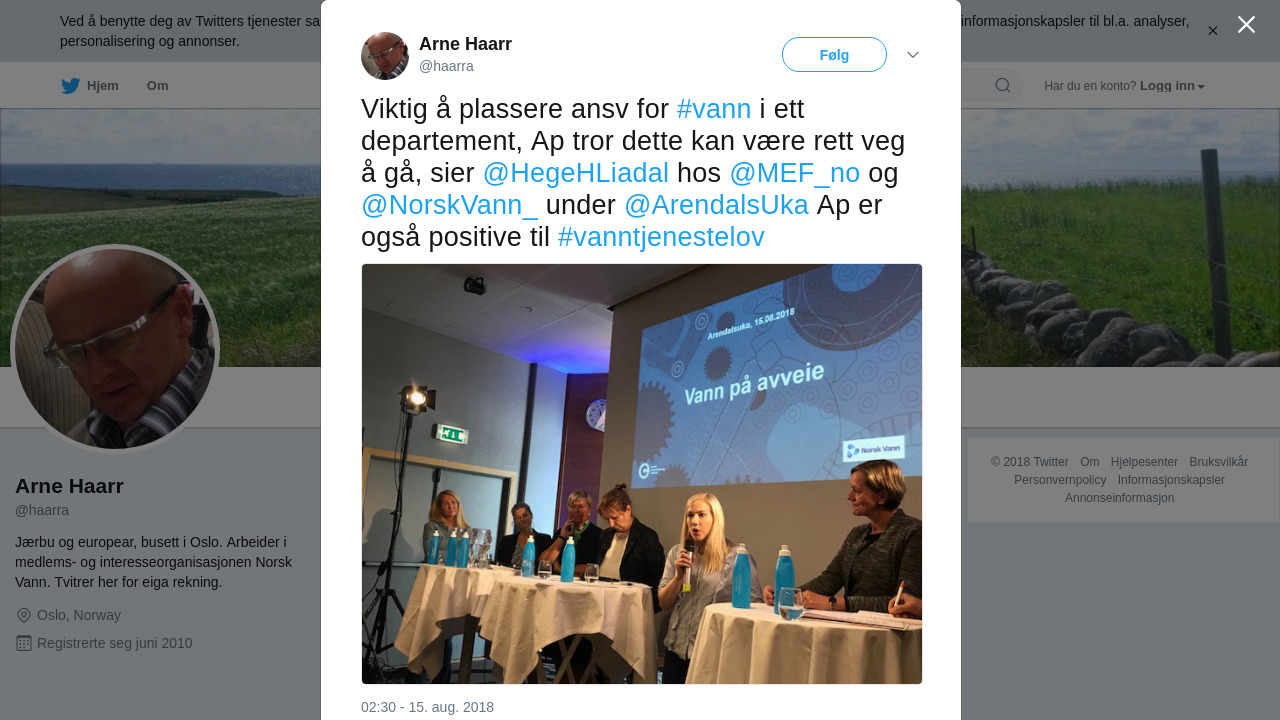Click Arne Haarr's small tweet avatar
The height and width of the screenshot is (720, 1280).
click(385, 56)
